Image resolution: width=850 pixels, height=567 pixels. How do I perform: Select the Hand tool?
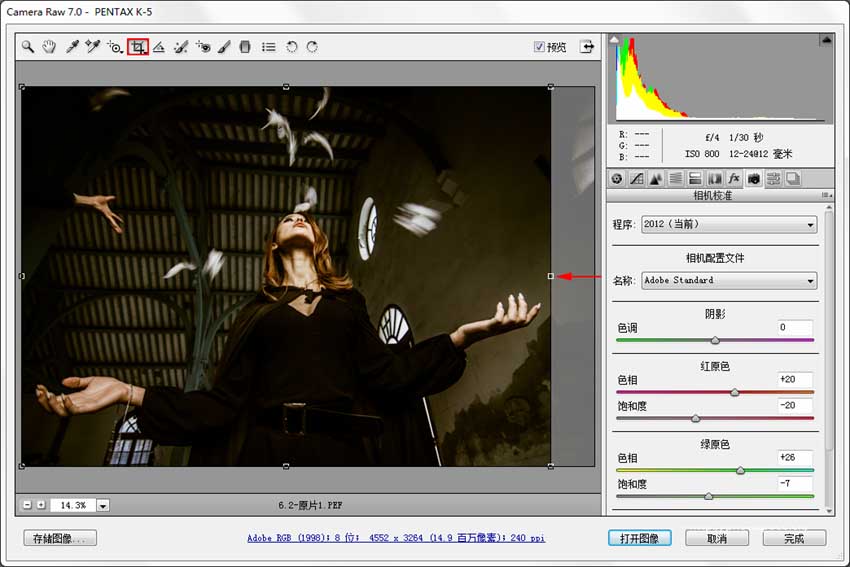click(x=49, y=47)
